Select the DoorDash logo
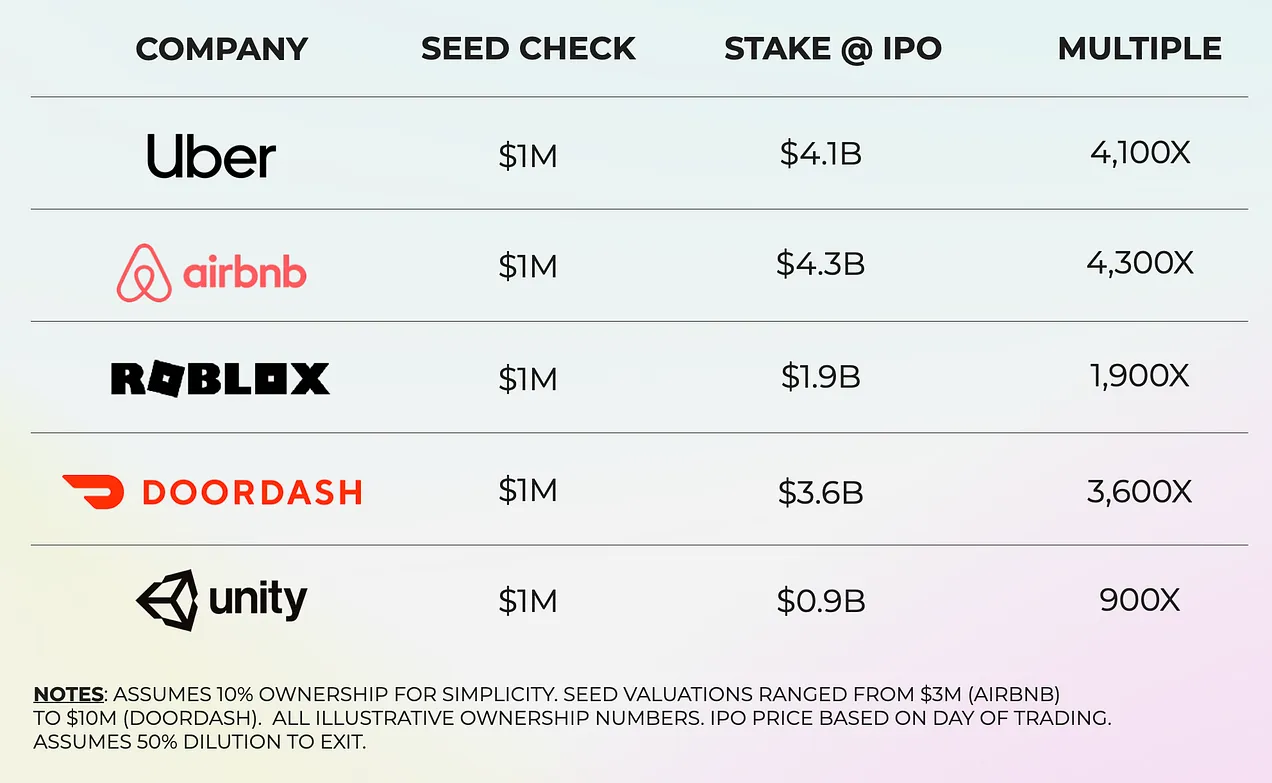Screen dimensions: 1272x783 [x=212, y=491]
